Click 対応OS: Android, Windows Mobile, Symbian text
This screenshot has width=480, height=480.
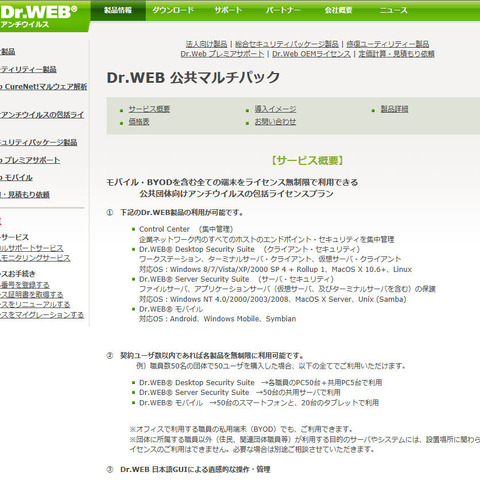pyautogui.click(x=217, y=319)
